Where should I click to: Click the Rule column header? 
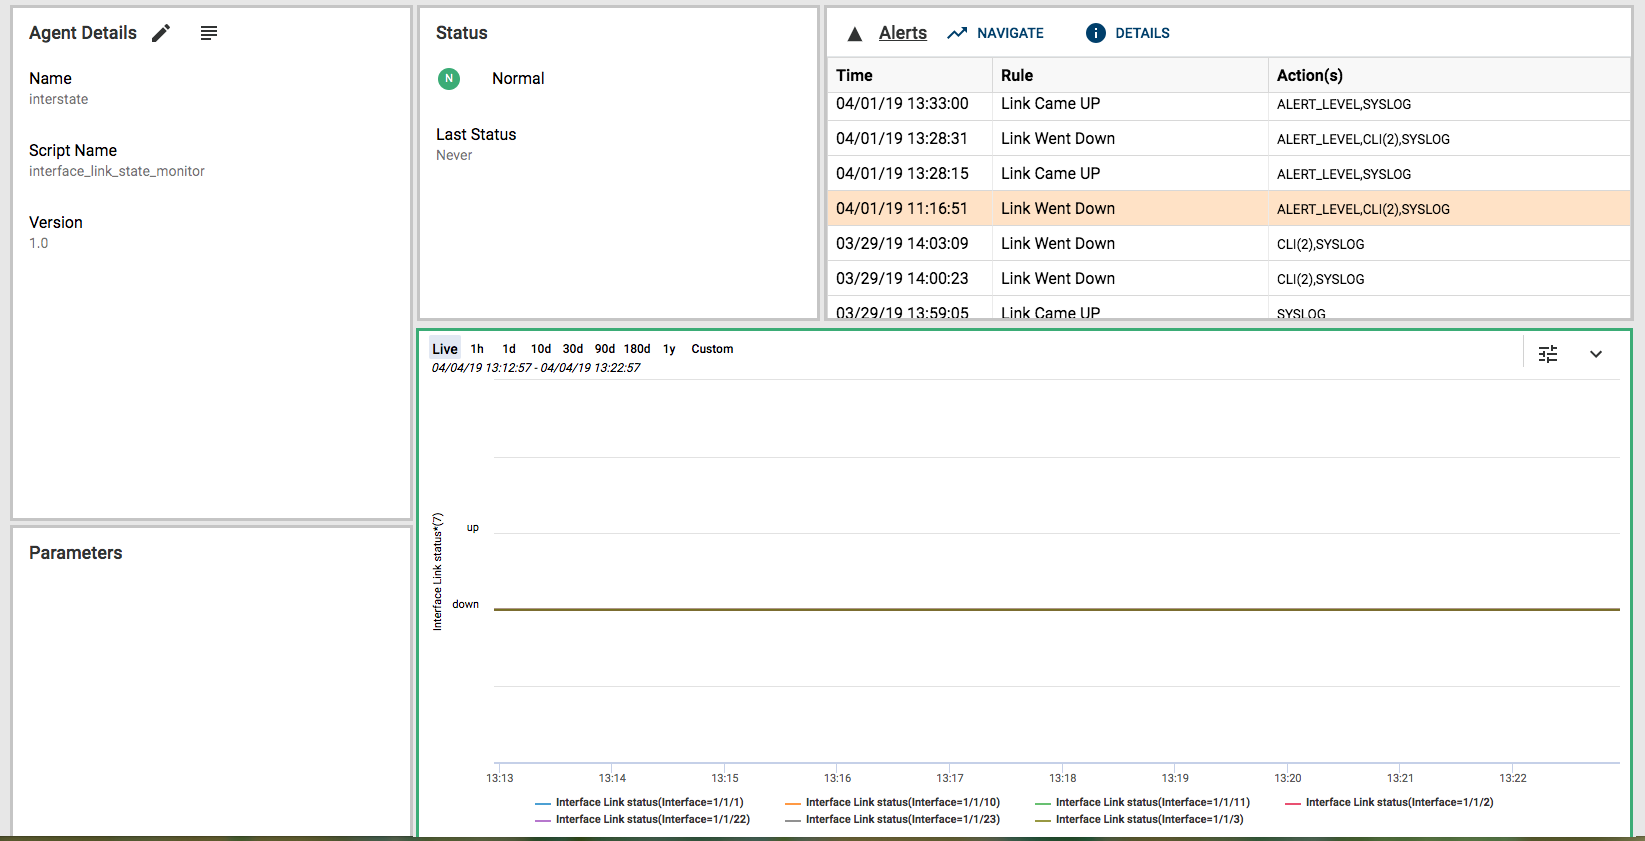click(x=1130, y=75)
